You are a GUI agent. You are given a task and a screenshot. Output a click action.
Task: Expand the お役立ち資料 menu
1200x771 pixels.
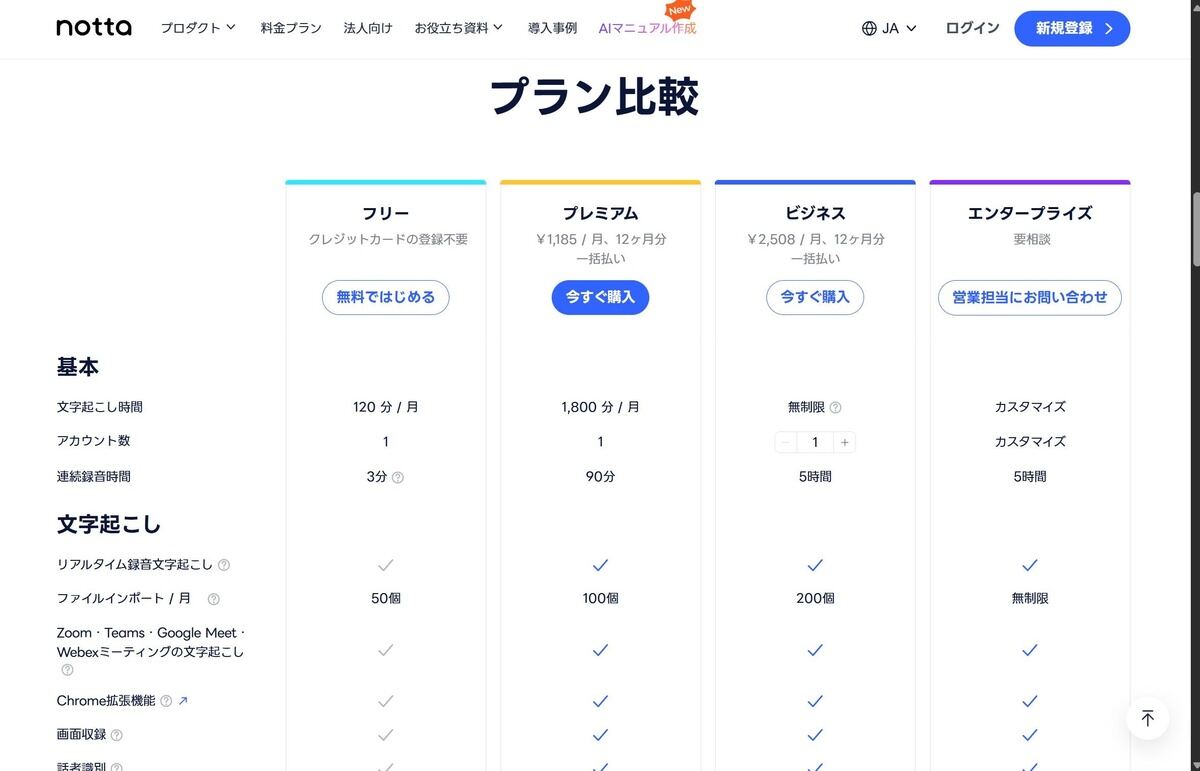[459, 28]
